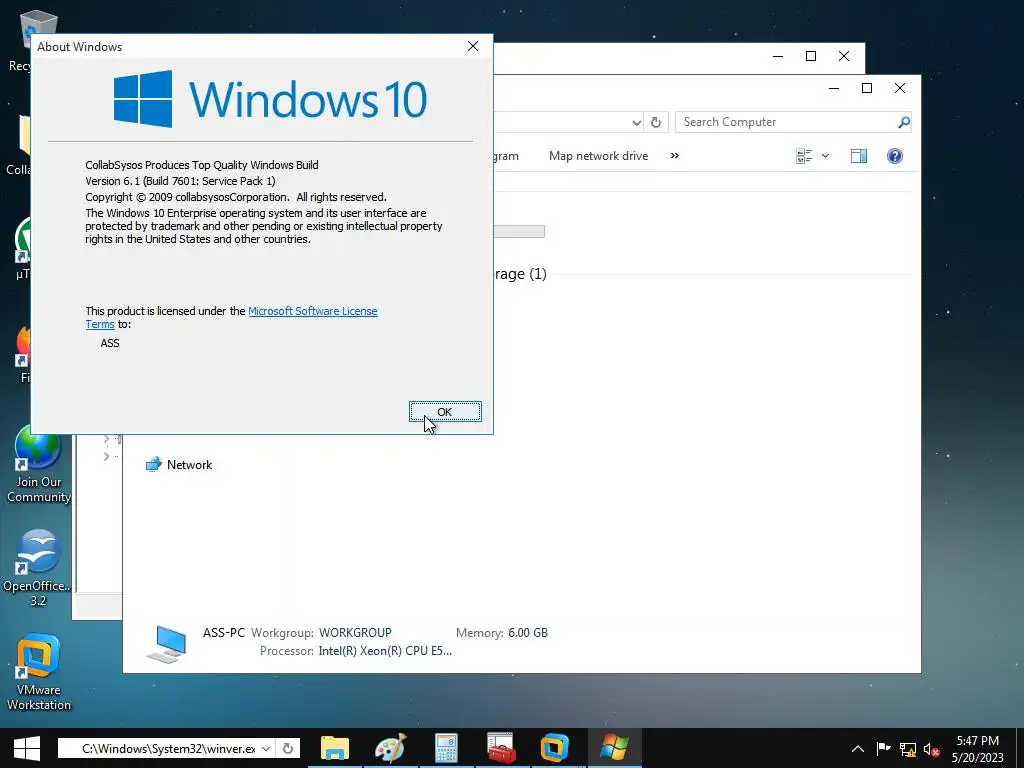Viewport: 1024px width, 768px height.
Task: Select Network in the Explorer window
Action: (x=189, y=465)
